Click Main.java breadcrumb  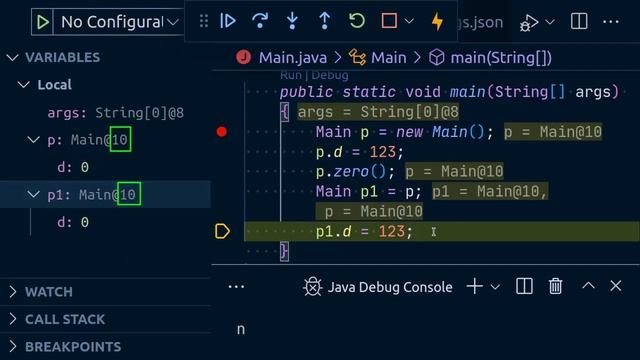(x=293, y=58)
